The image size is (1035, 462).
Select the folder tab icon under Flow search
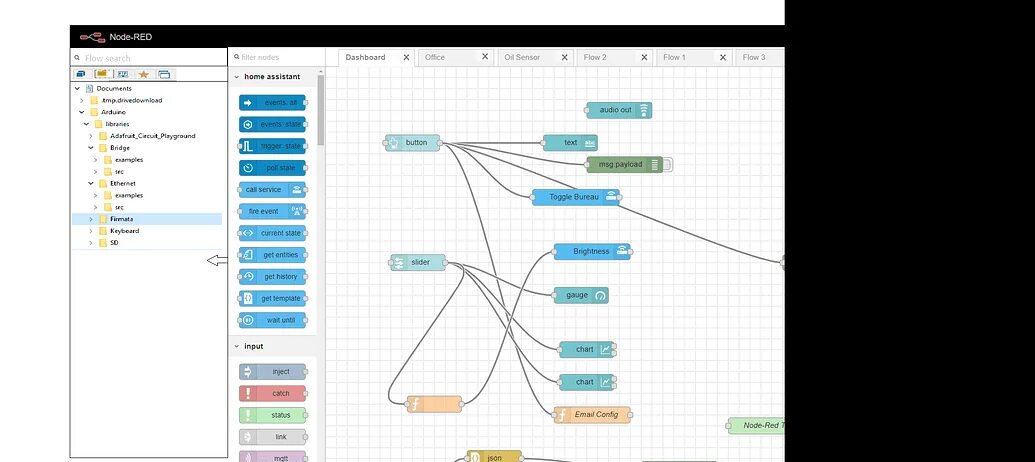point(102,74)
